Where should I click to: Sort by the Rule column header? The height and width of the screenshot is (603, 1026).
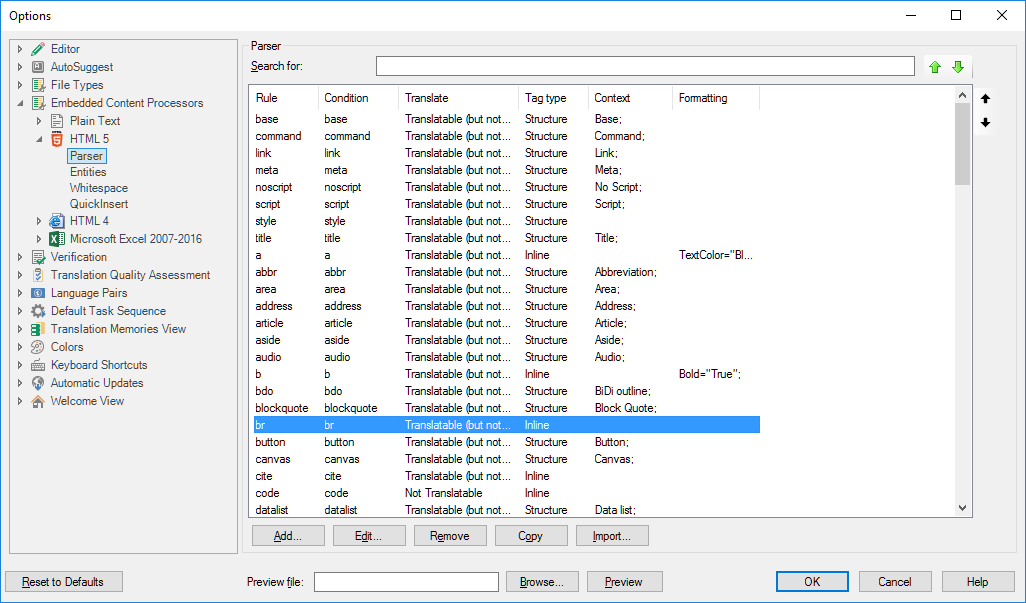[284, 98]
